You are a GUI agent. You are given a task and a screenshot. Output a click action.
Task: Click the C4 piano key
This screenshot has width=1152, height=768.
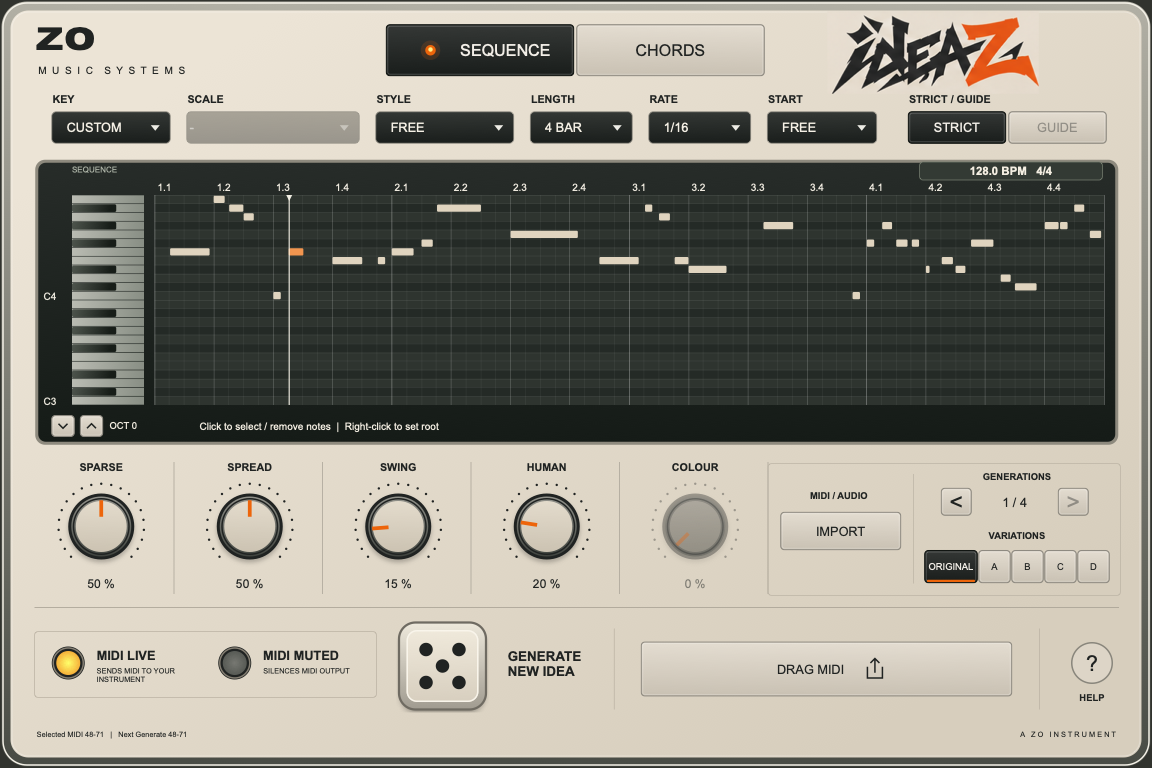click(108, 296)
